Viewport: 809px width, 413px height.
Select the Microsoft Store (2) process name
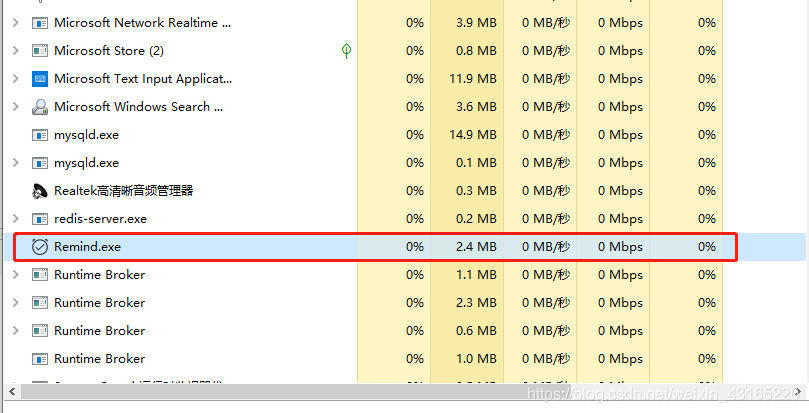[x=109, y=51]
